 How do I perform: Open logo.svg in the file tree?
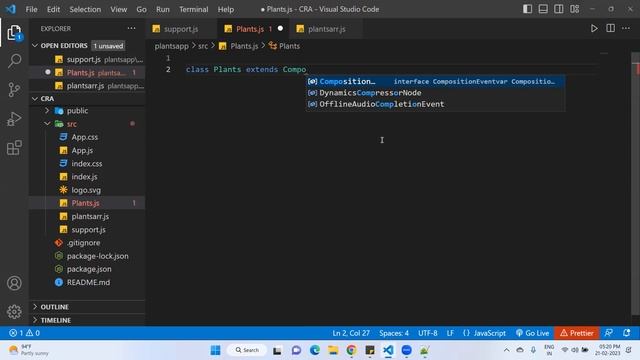pos(87,190)
